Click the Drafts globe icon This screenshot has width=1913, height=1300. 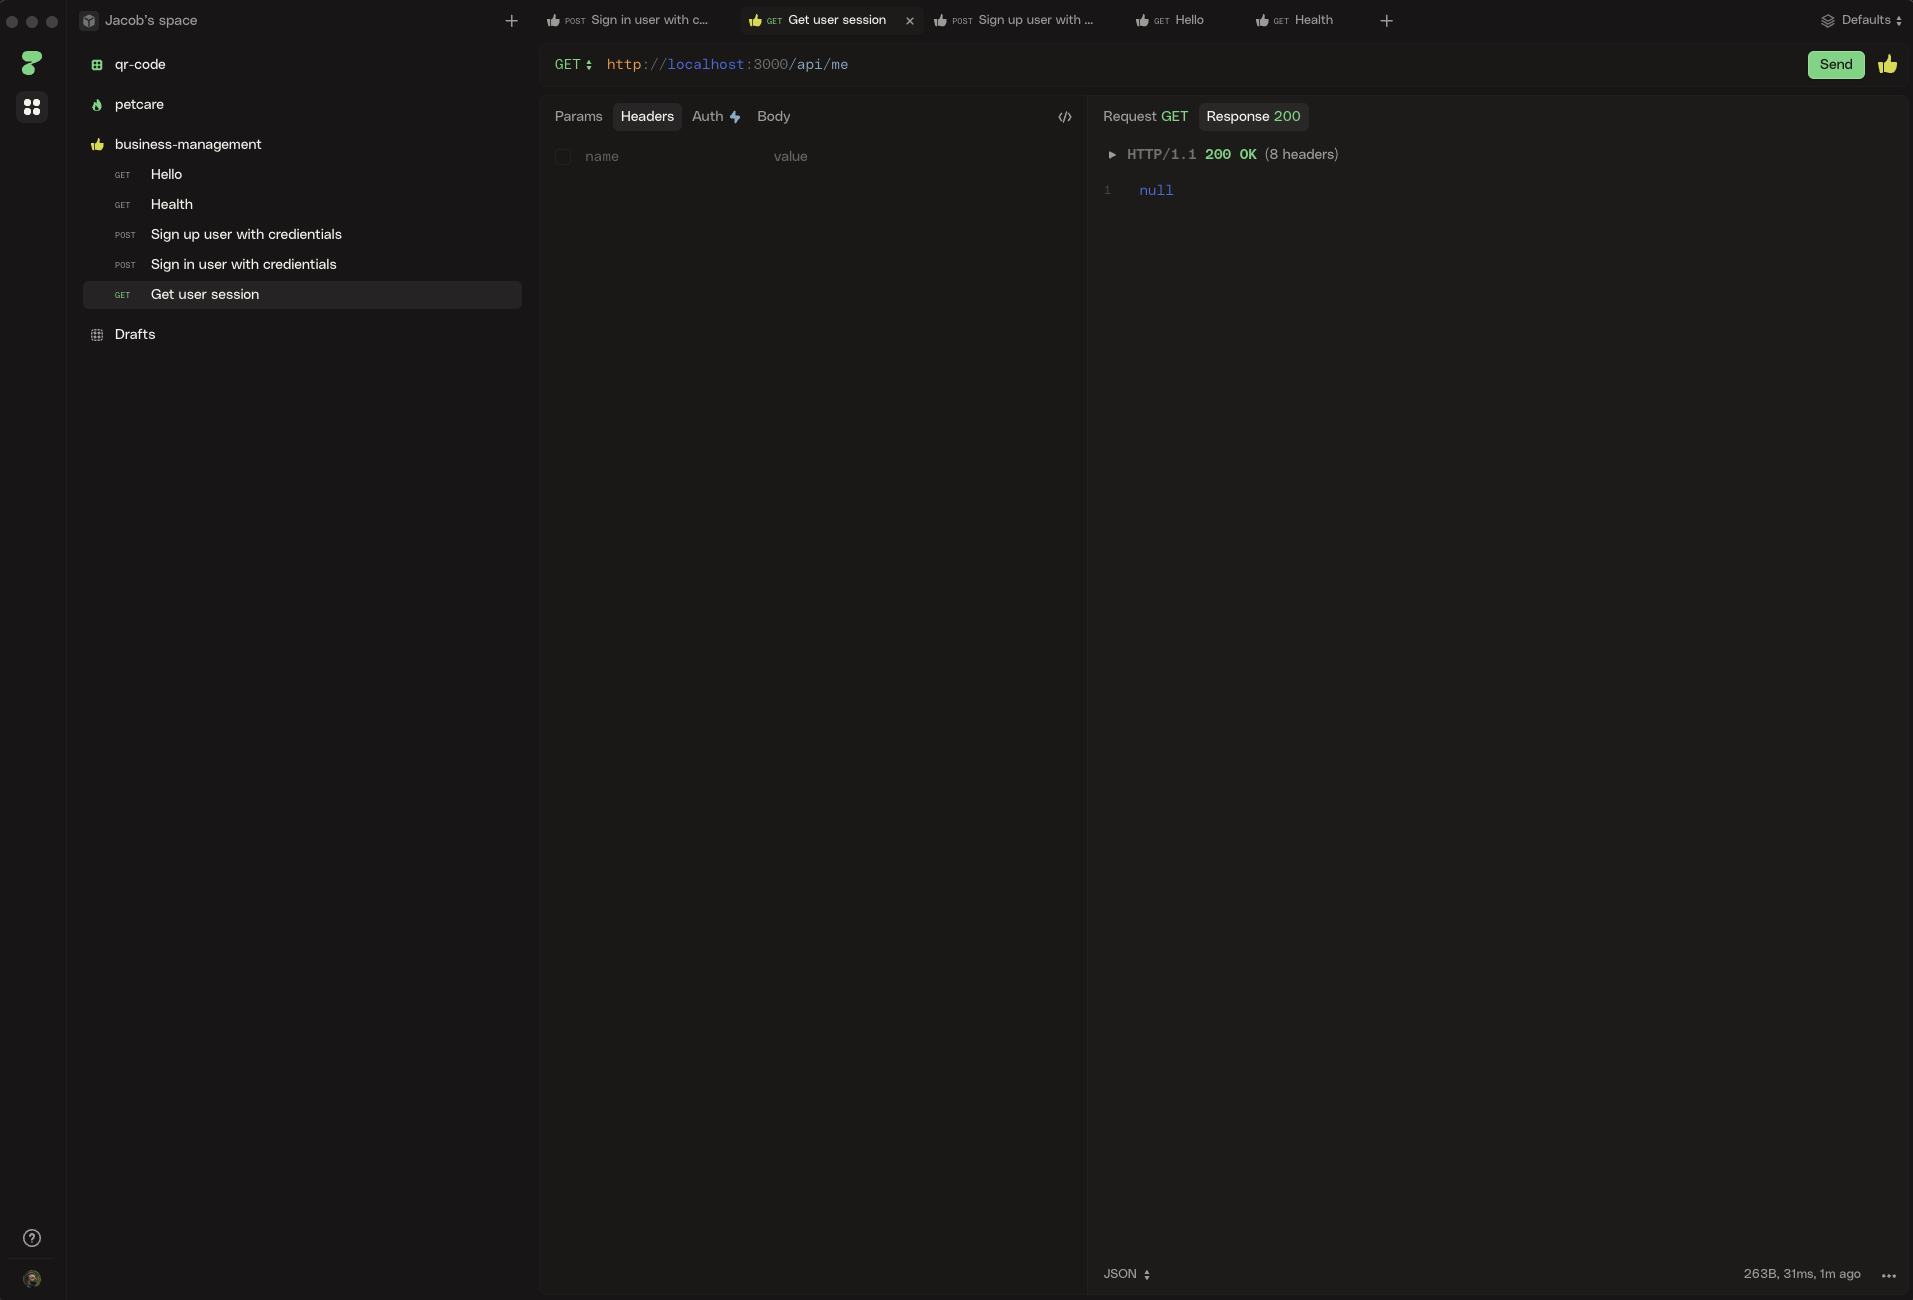[97, 335]
